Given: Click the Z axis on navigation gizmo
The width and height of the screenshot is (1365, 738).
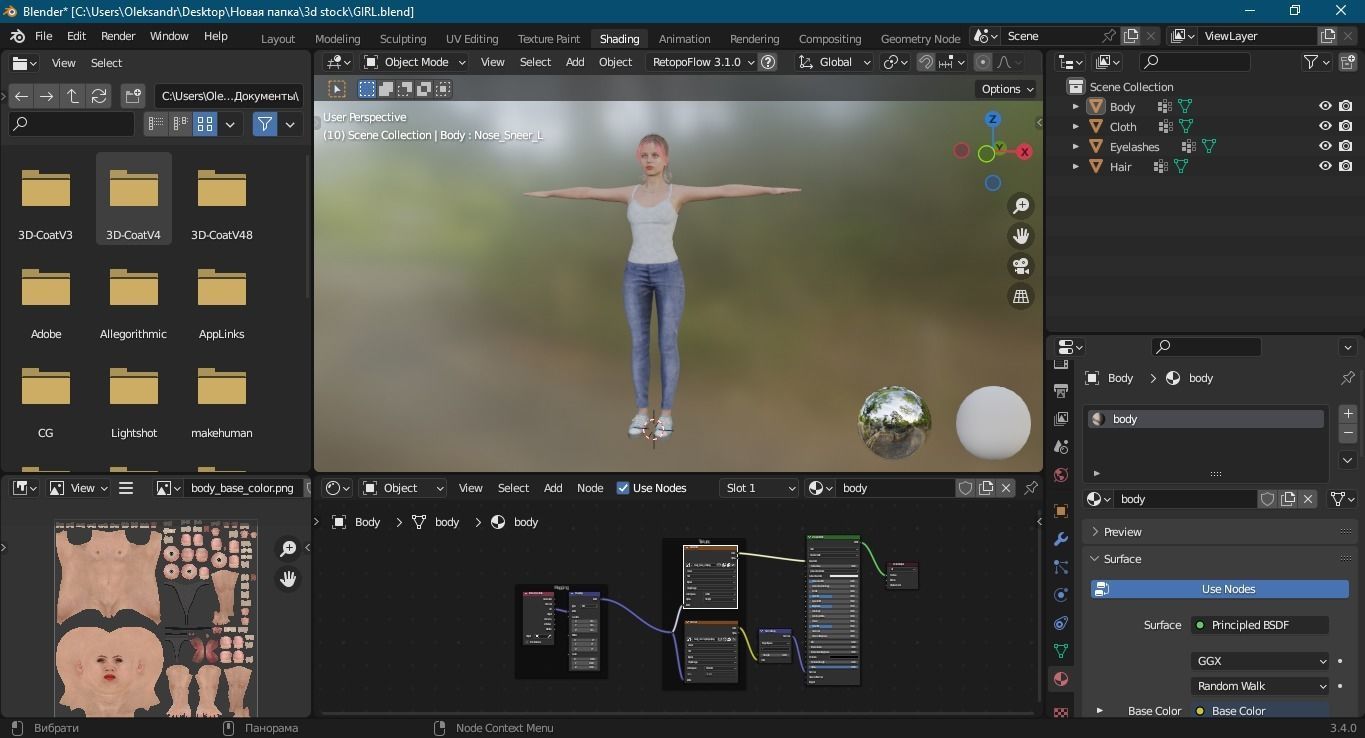Looking at the screenshot, I should [x=992, y=119].
